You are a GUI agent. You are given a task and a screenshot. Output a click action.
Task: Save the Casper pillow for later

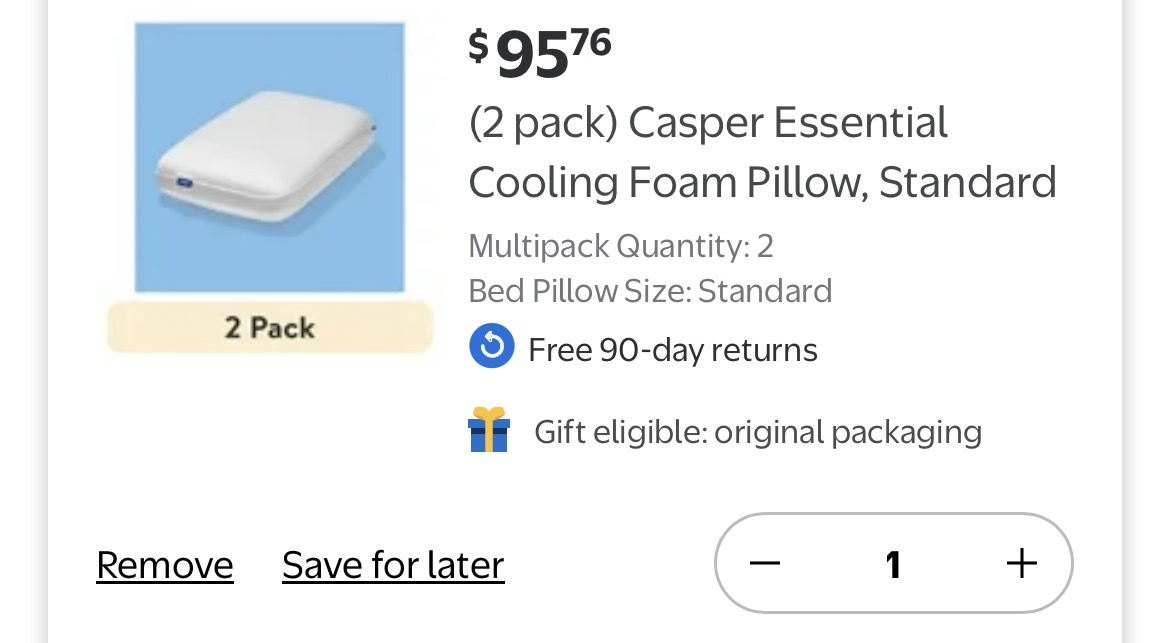point(393,566)
